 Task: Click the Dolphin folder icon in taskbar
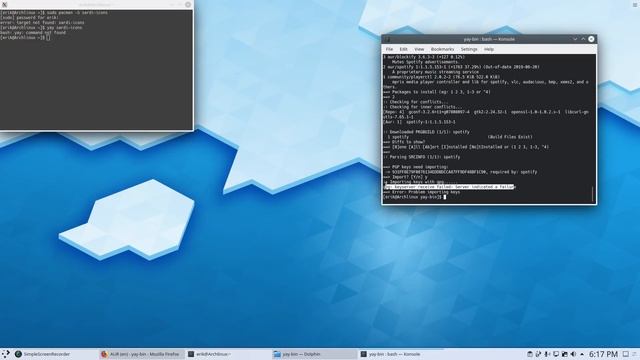(x=277, y=354)
